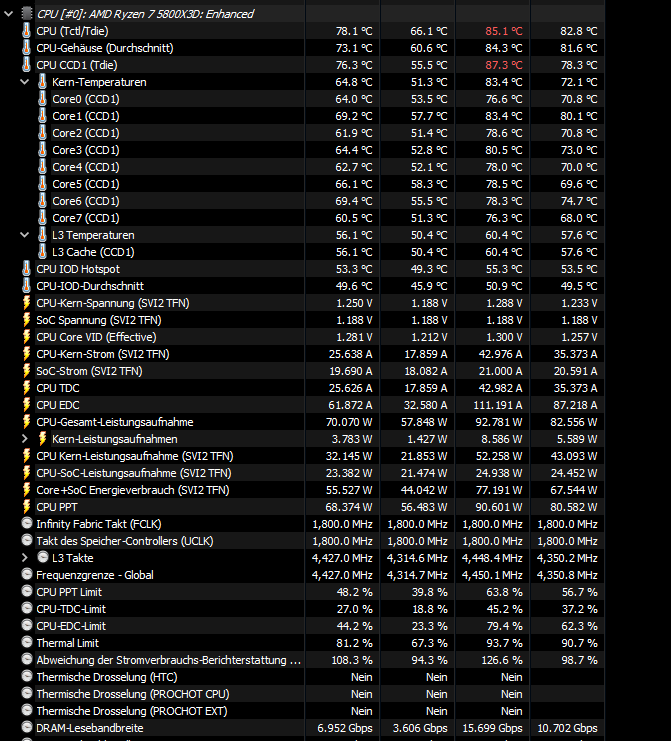Click thermometer icon beside CPU (Tctl/Tdie)
Screen dimensions: 671x741
pos(27,31)
